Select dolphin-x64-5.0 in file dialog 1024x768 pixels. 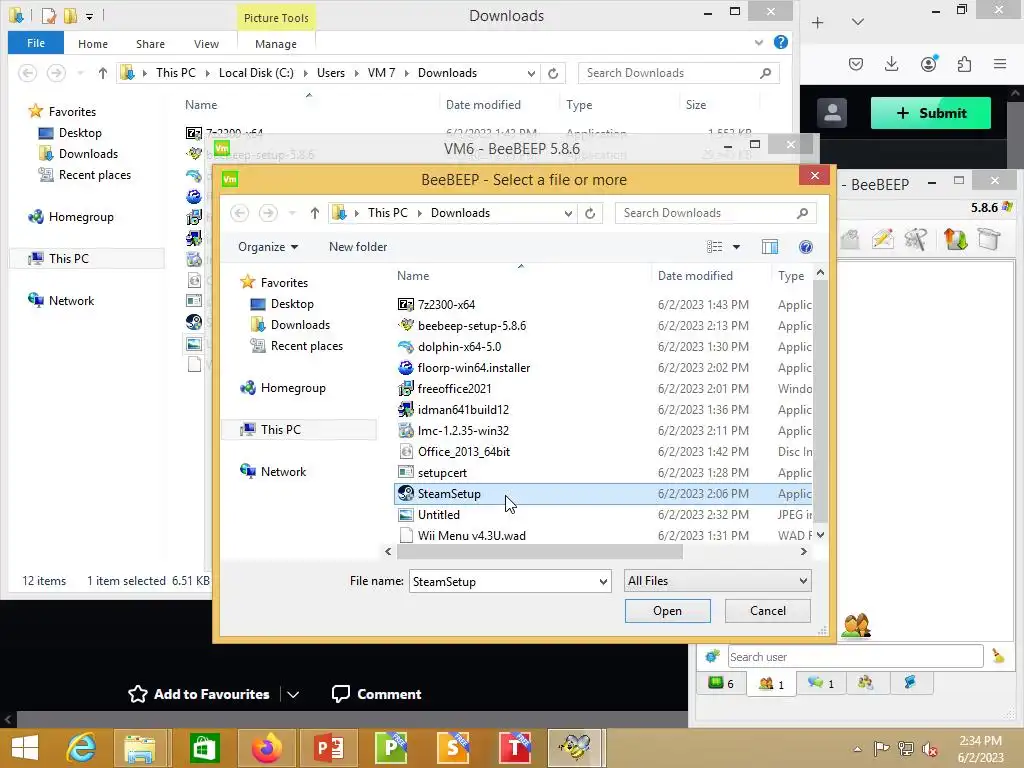pyautogui.click(x=459, y=346)
